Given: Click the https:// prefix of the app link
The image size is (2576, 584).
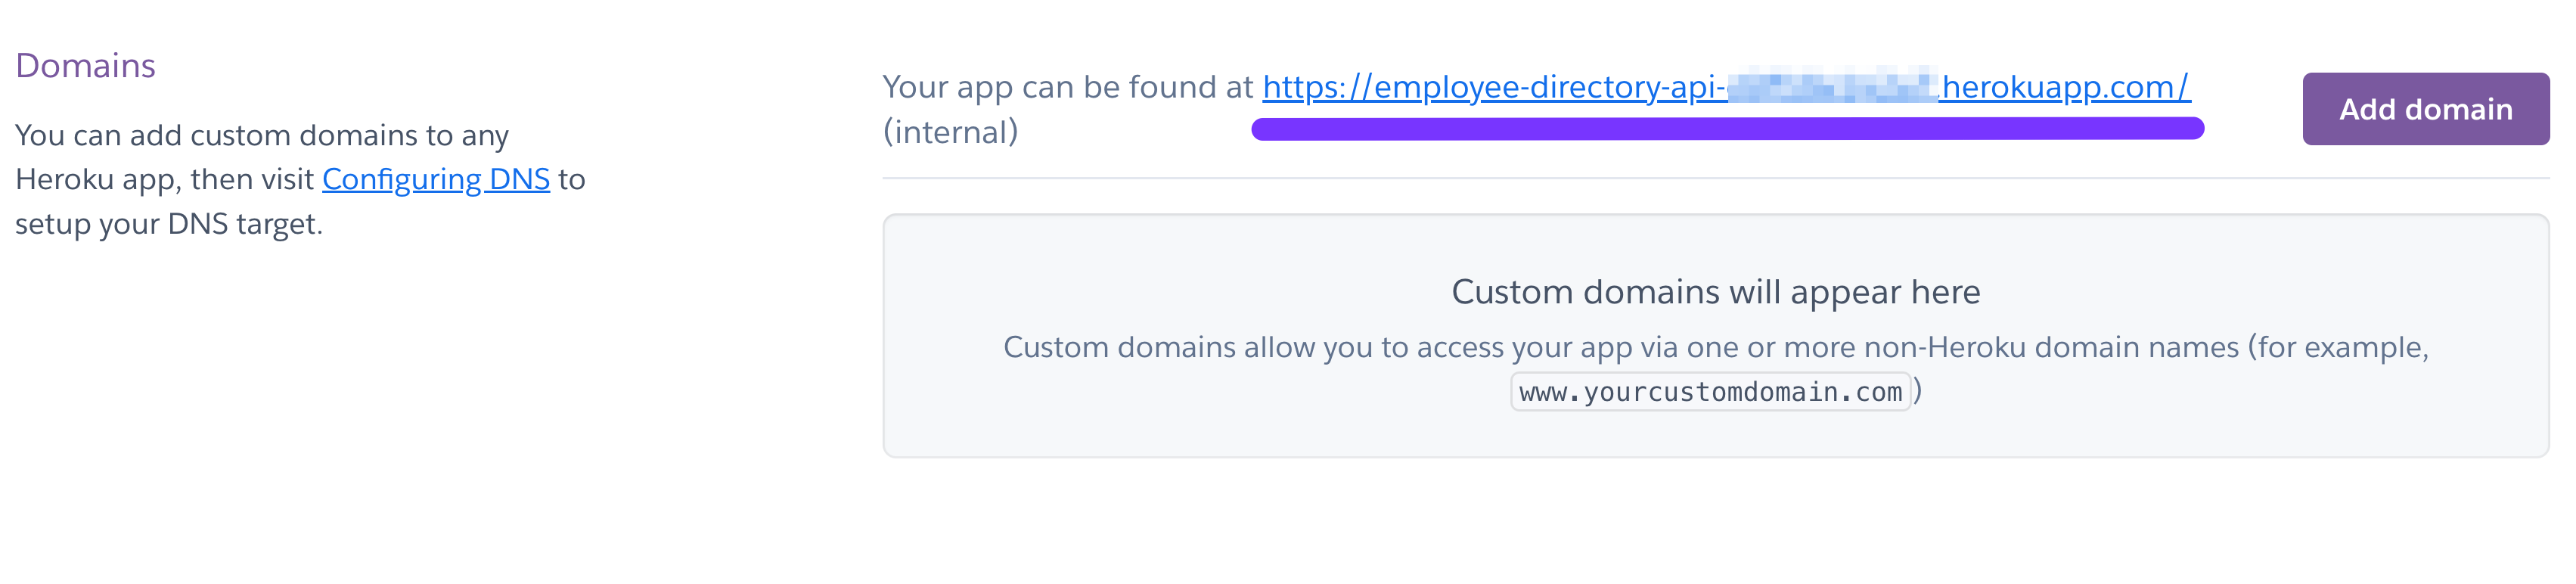Looking at the screenshot, I should coord(1310,87).
